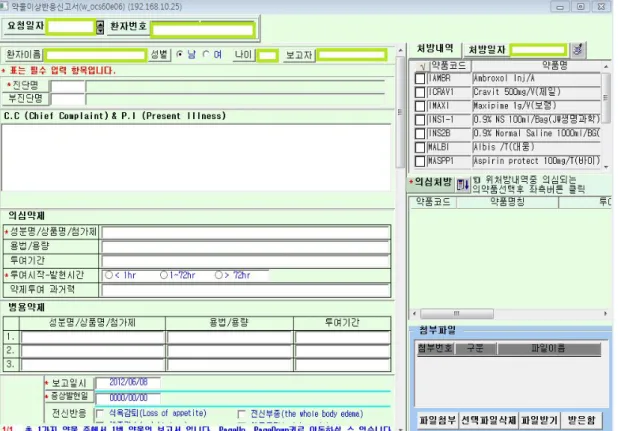The width and height of the screenshot is (618, 431).
Task: Click the 처방일자 input field
Action: [x=538, y=50]
